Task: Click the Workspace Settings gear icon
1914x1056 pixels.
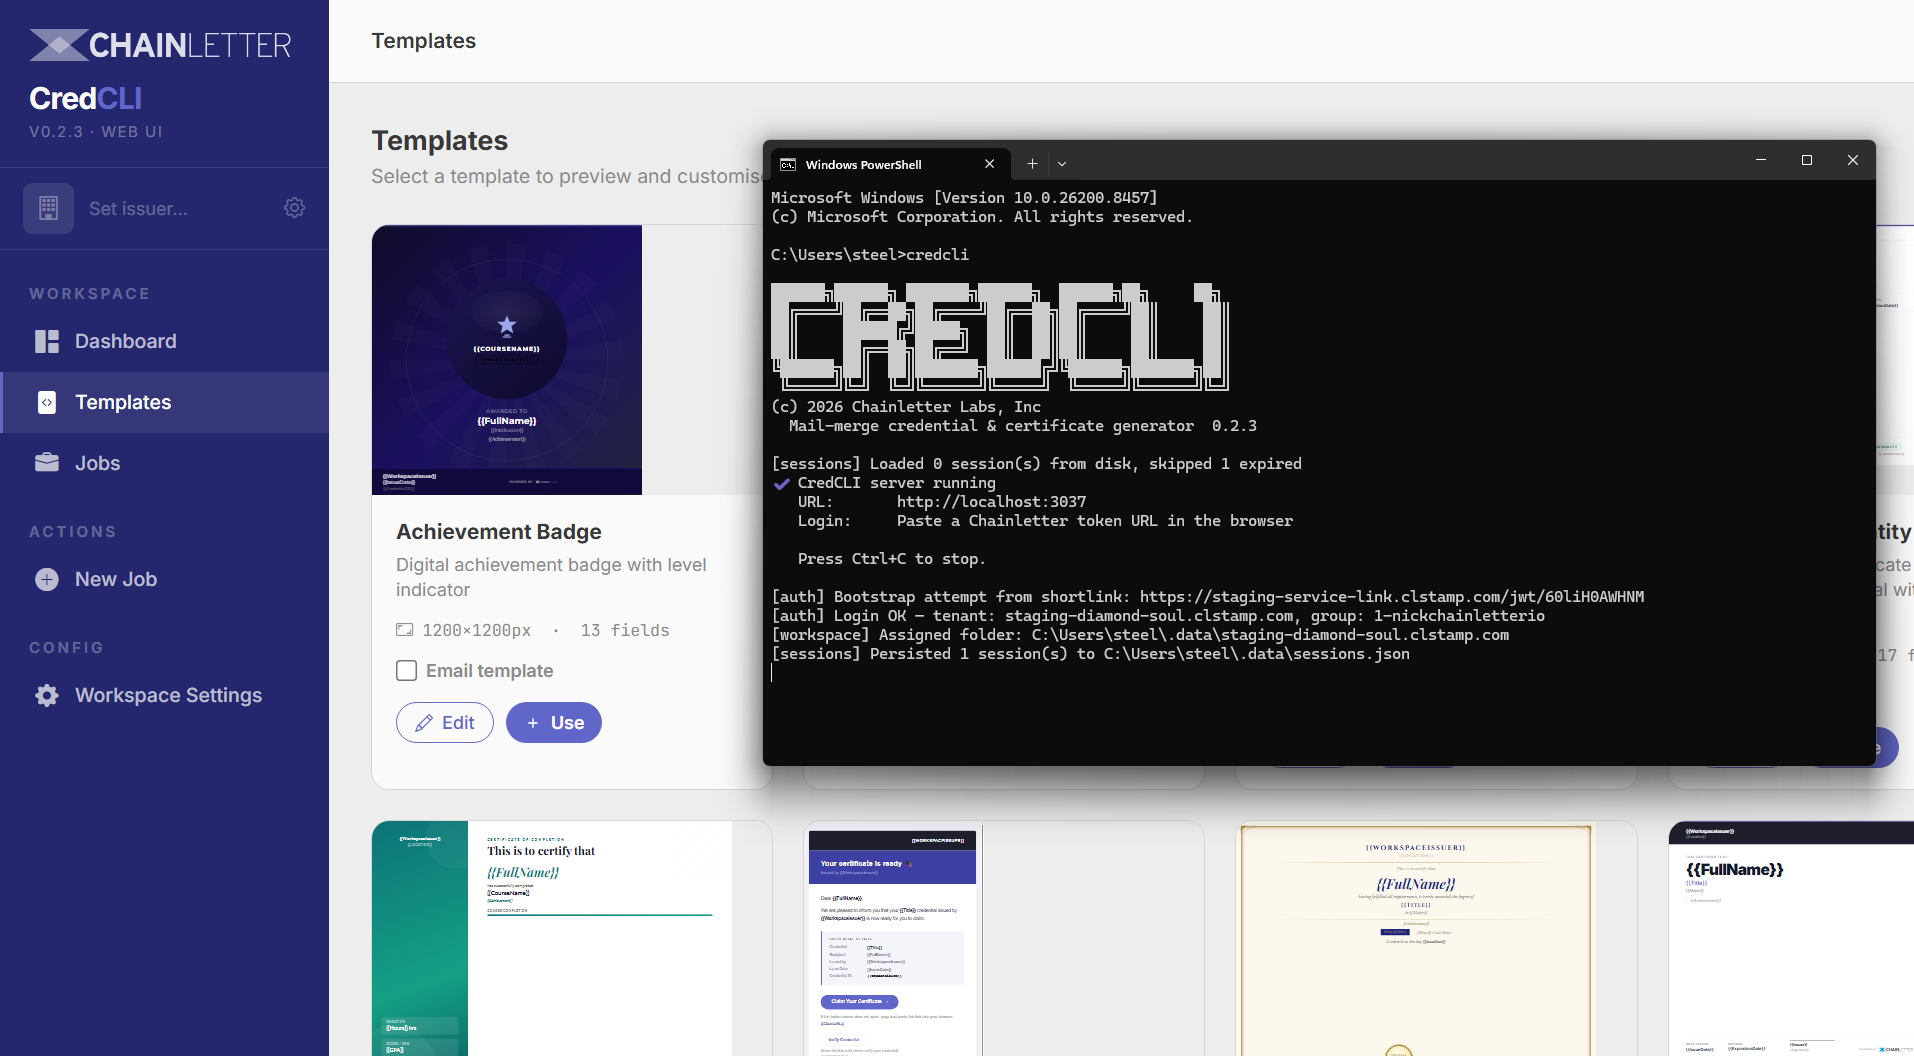Action: [47, 695]
